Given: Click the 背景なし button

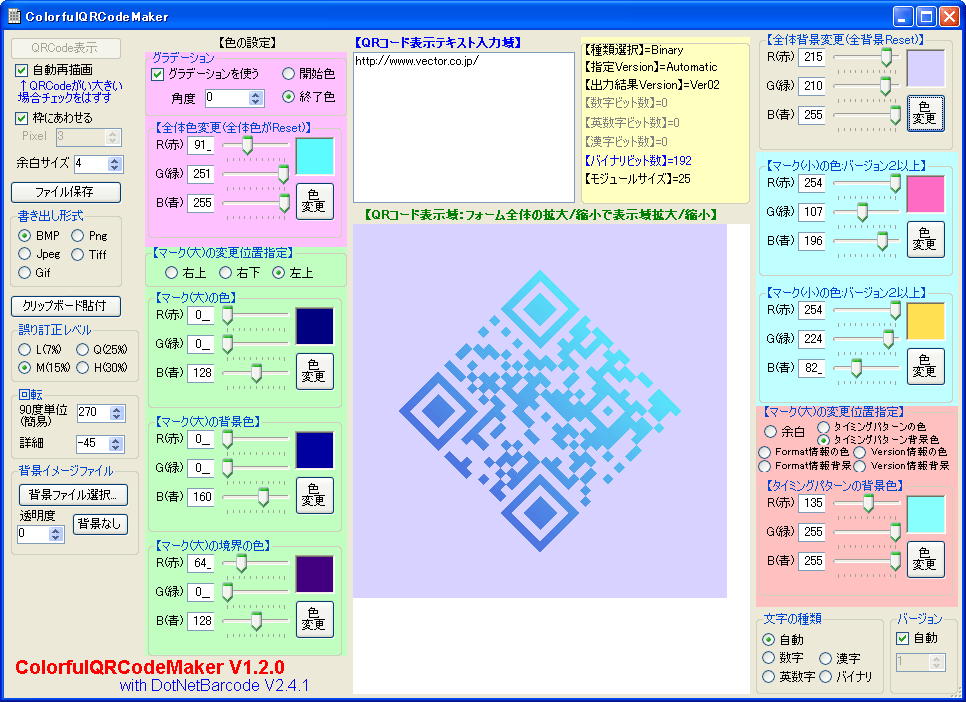Looking at the screenshot, I should (x=100, y=524).
